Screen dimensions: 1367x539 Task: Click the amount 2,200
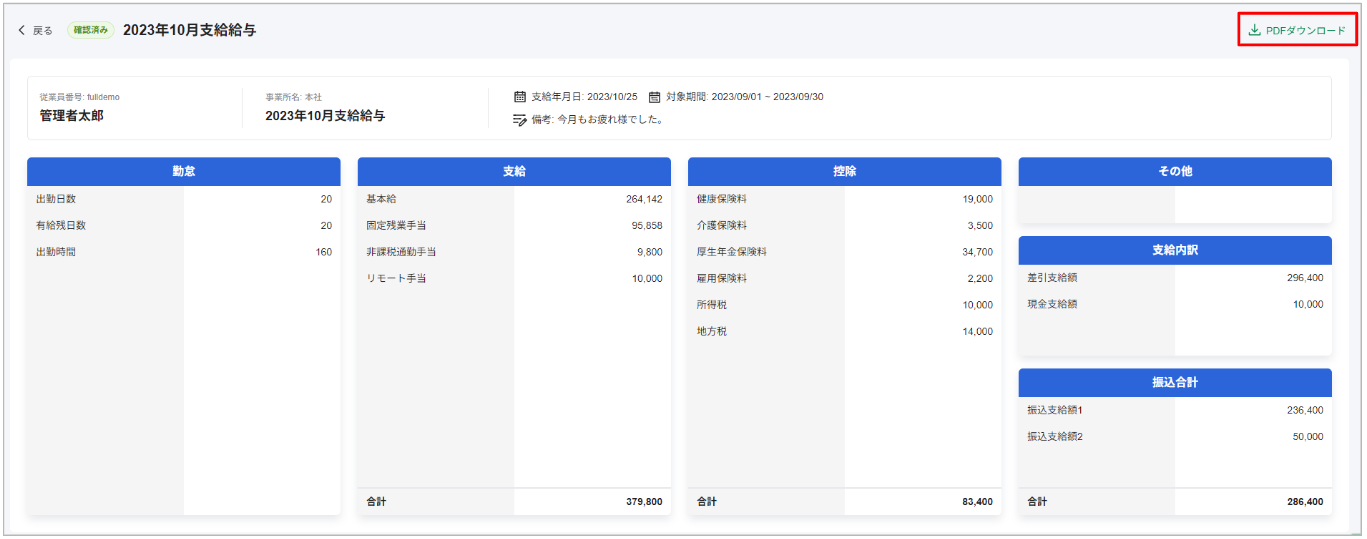pyautogui.click(x=981, y=278)
